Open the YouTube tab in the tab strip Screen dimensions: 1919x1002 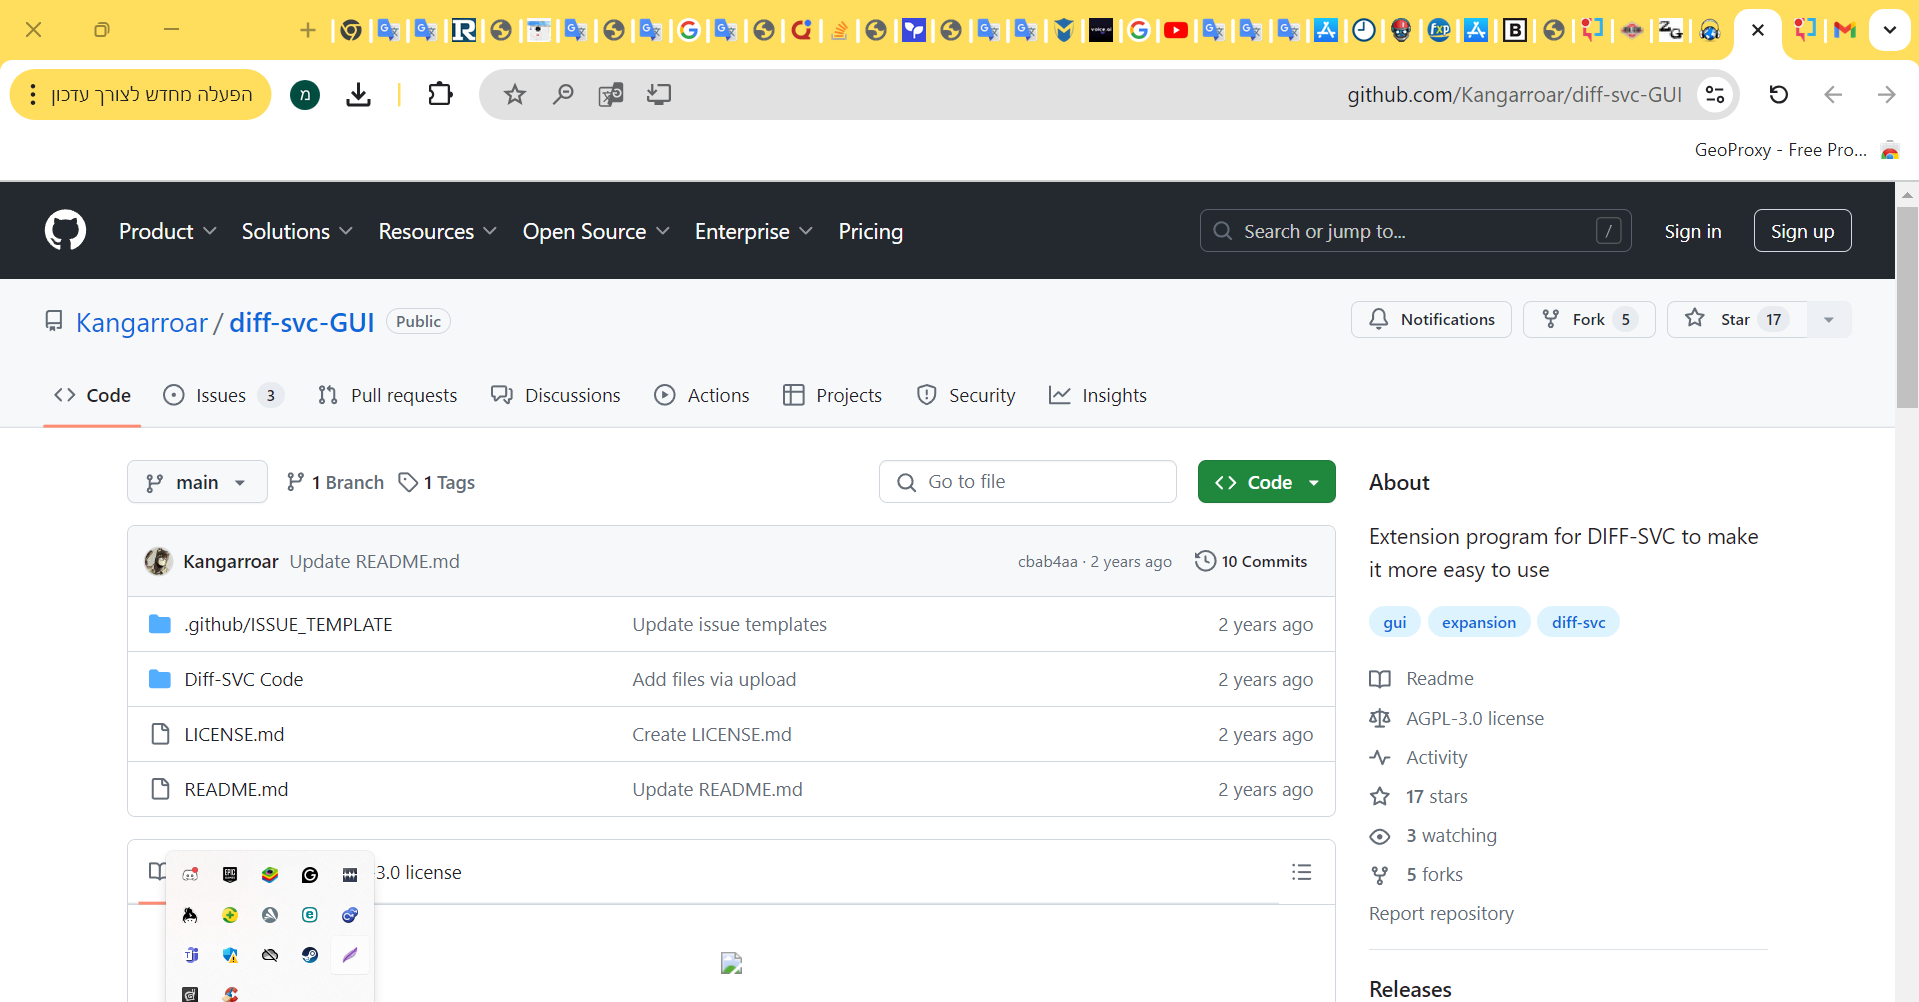click(x=1176, y=30)
